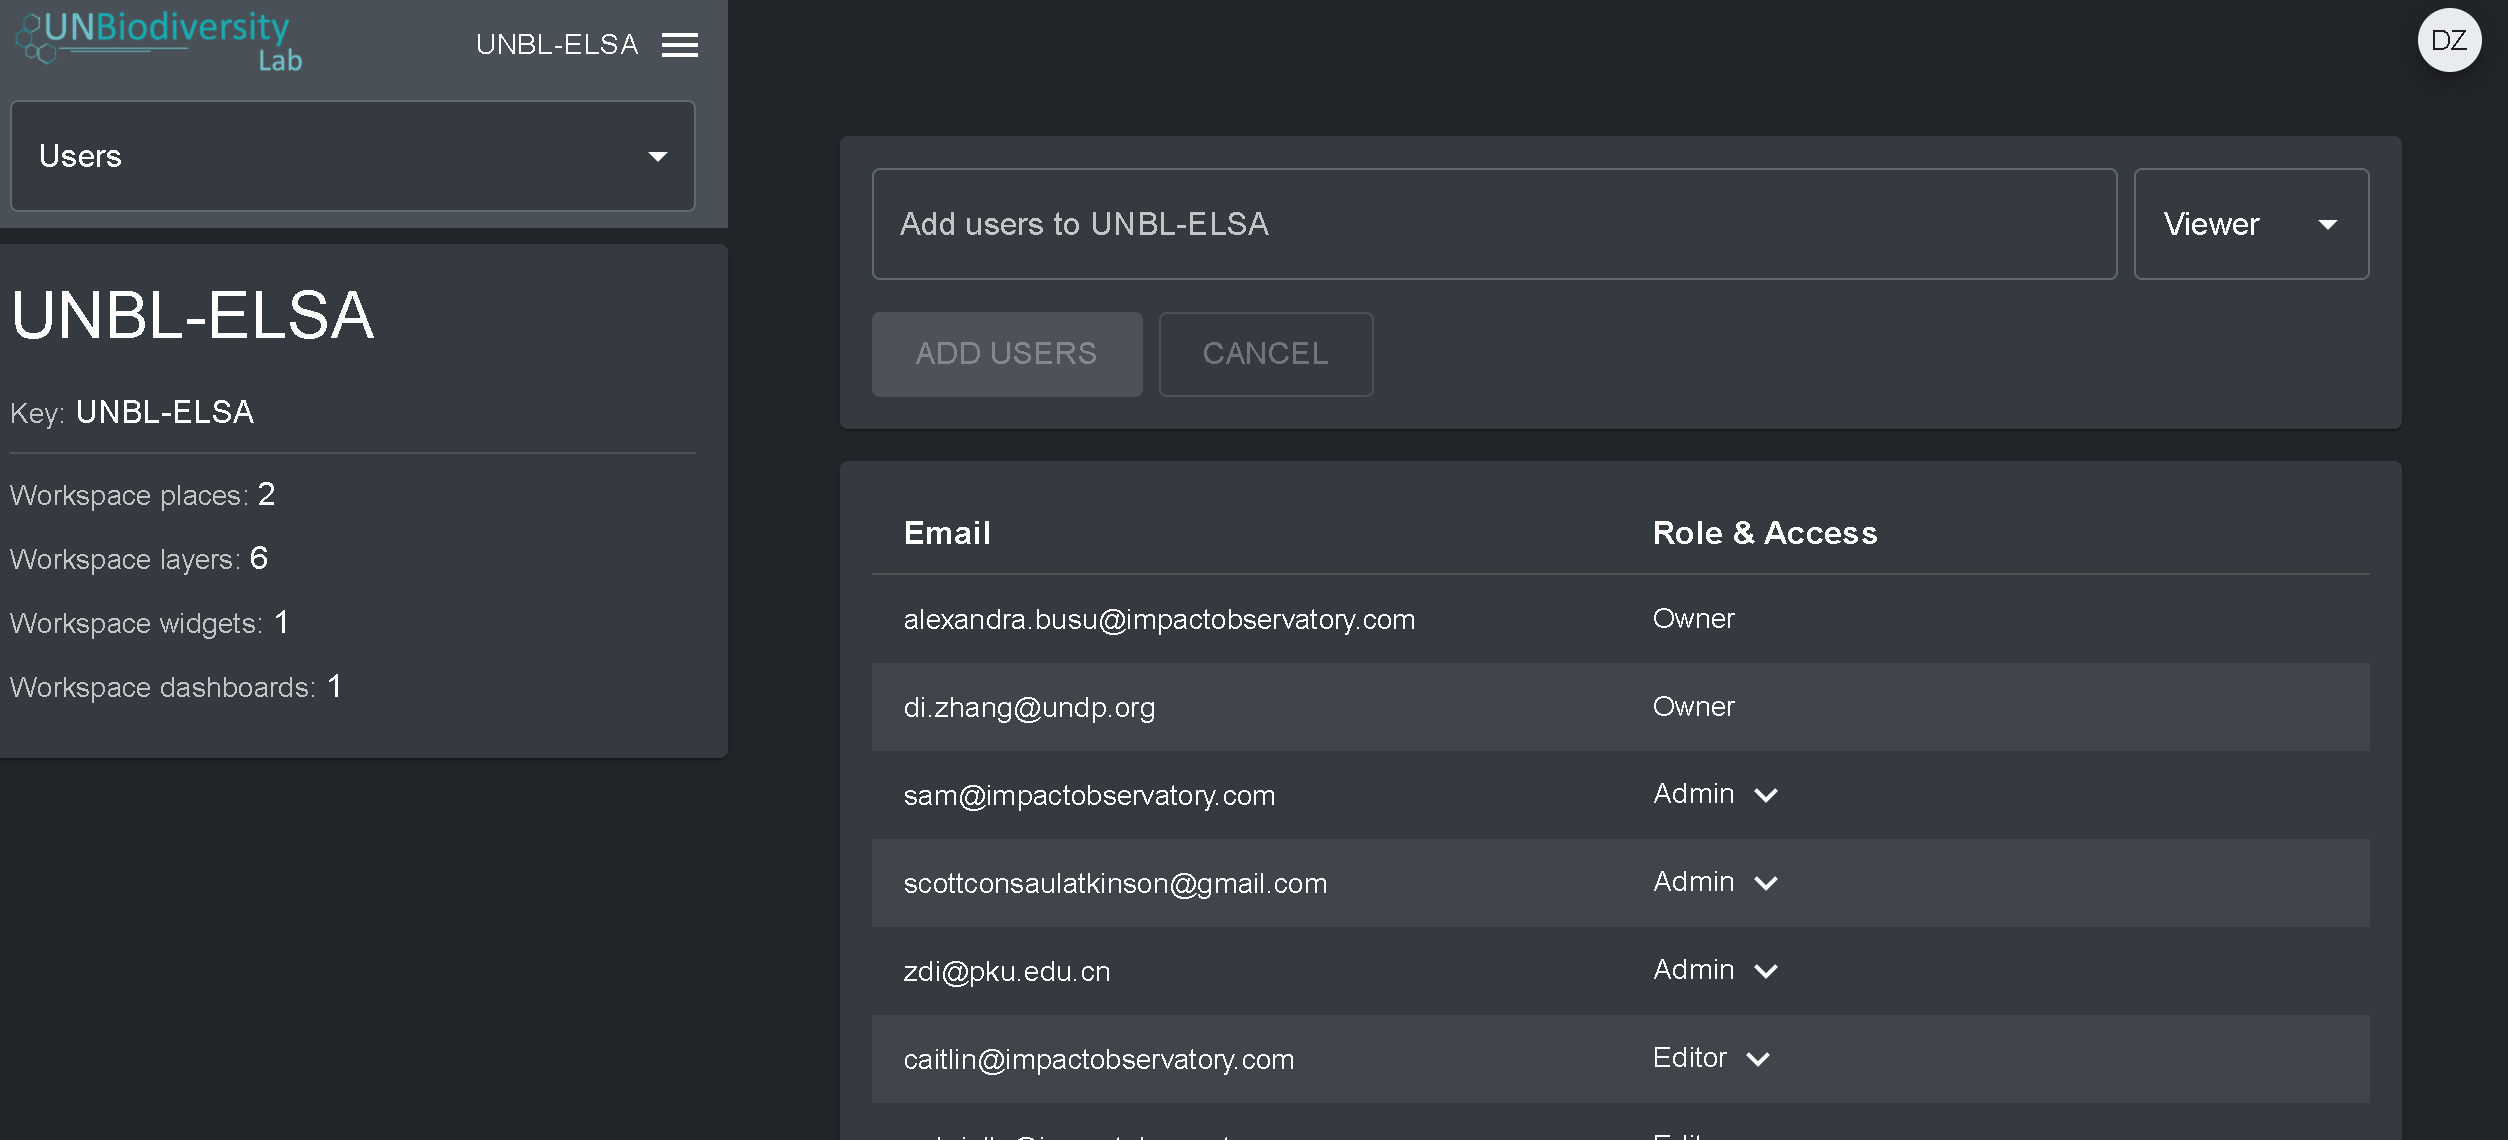Click the Add users to UNBL-ELSA field

1493,224
